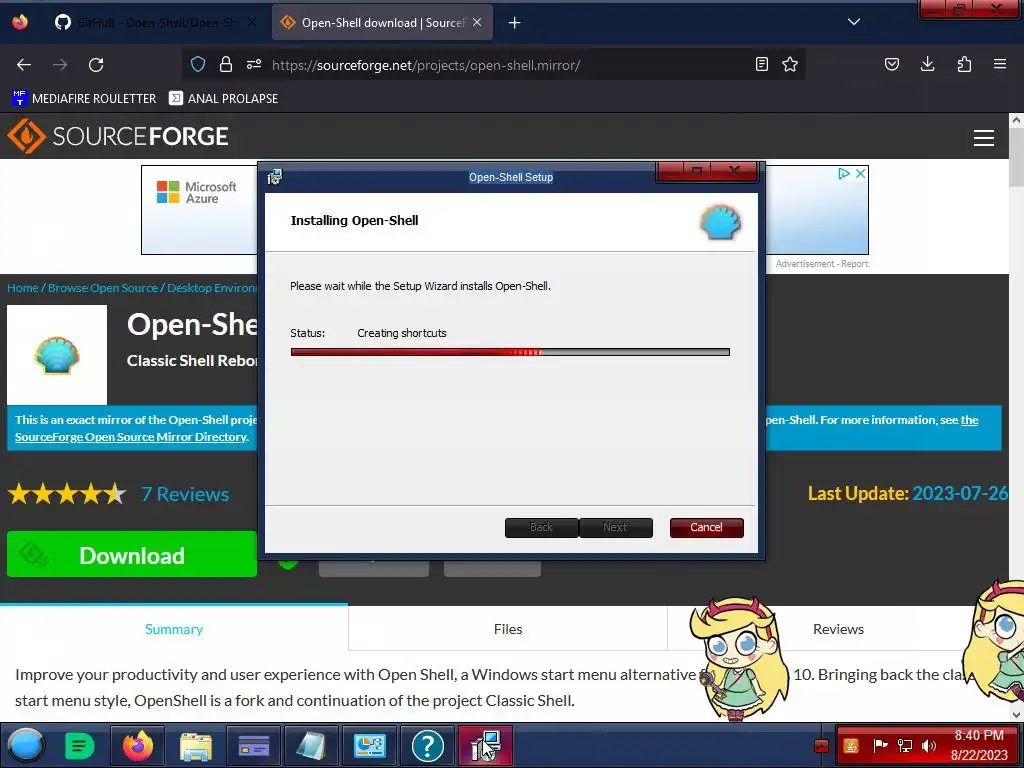The height and width of the screenshot is (768, 1024).
Task: Close the Open-Shell download SourceForge tab
Action: pos(477,23)
